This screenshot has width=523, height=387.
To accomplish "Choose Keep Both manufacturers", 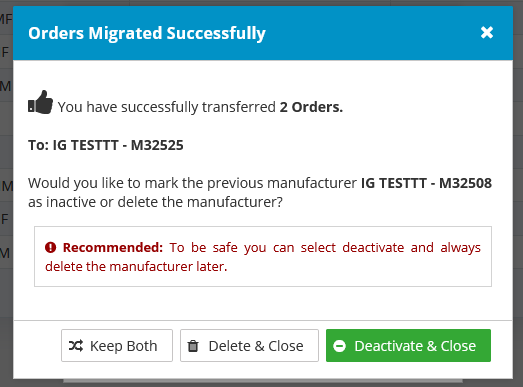I will pyautogui.click(x=117, y=346).
